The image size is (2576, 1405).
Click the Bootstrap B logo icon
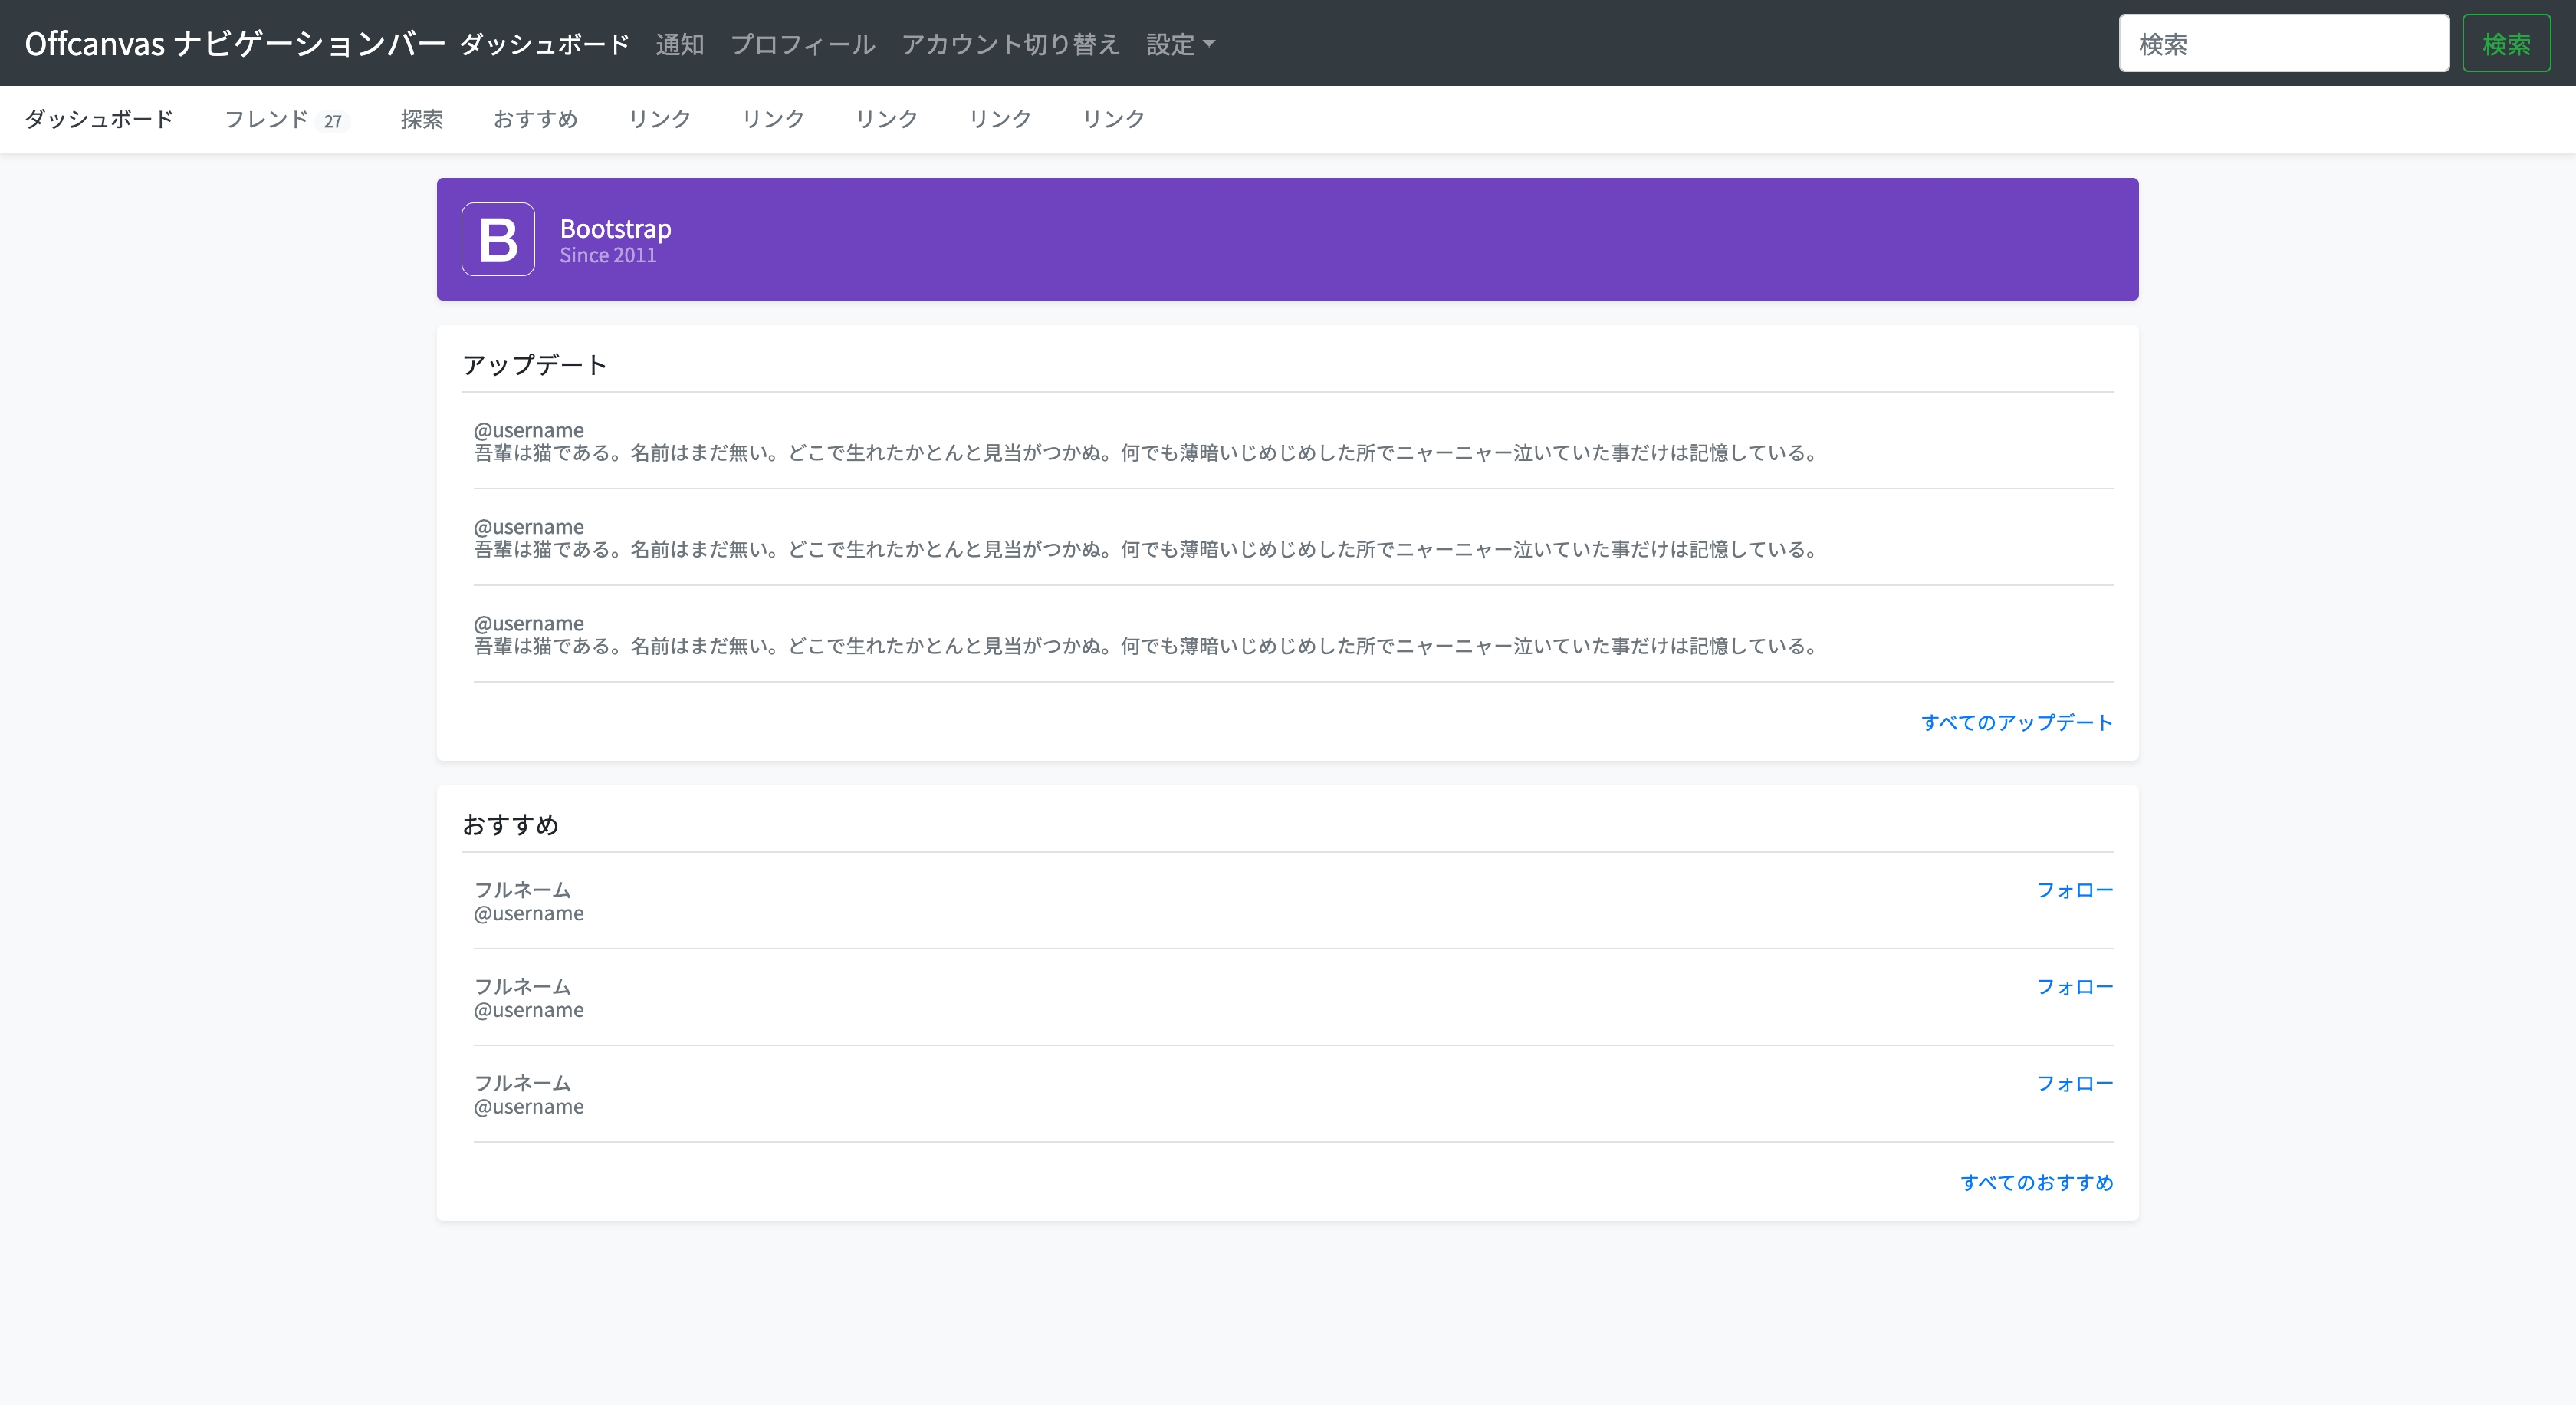pyautogui.click(x=497, y=239)
